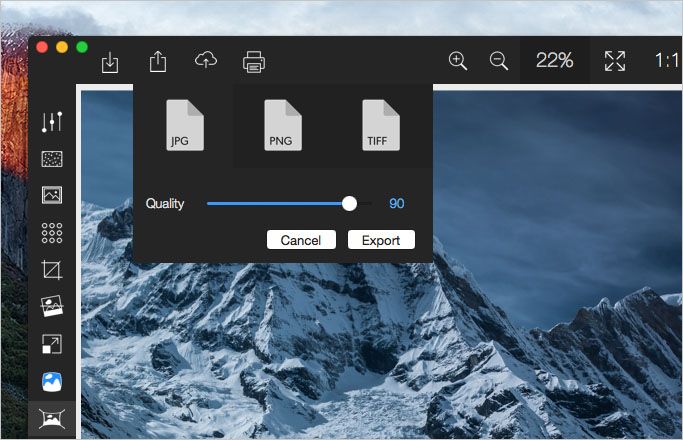The width and height of the screenshot is (683, 440).
Task: Maximize window with green button
Action: click(82, 47)
